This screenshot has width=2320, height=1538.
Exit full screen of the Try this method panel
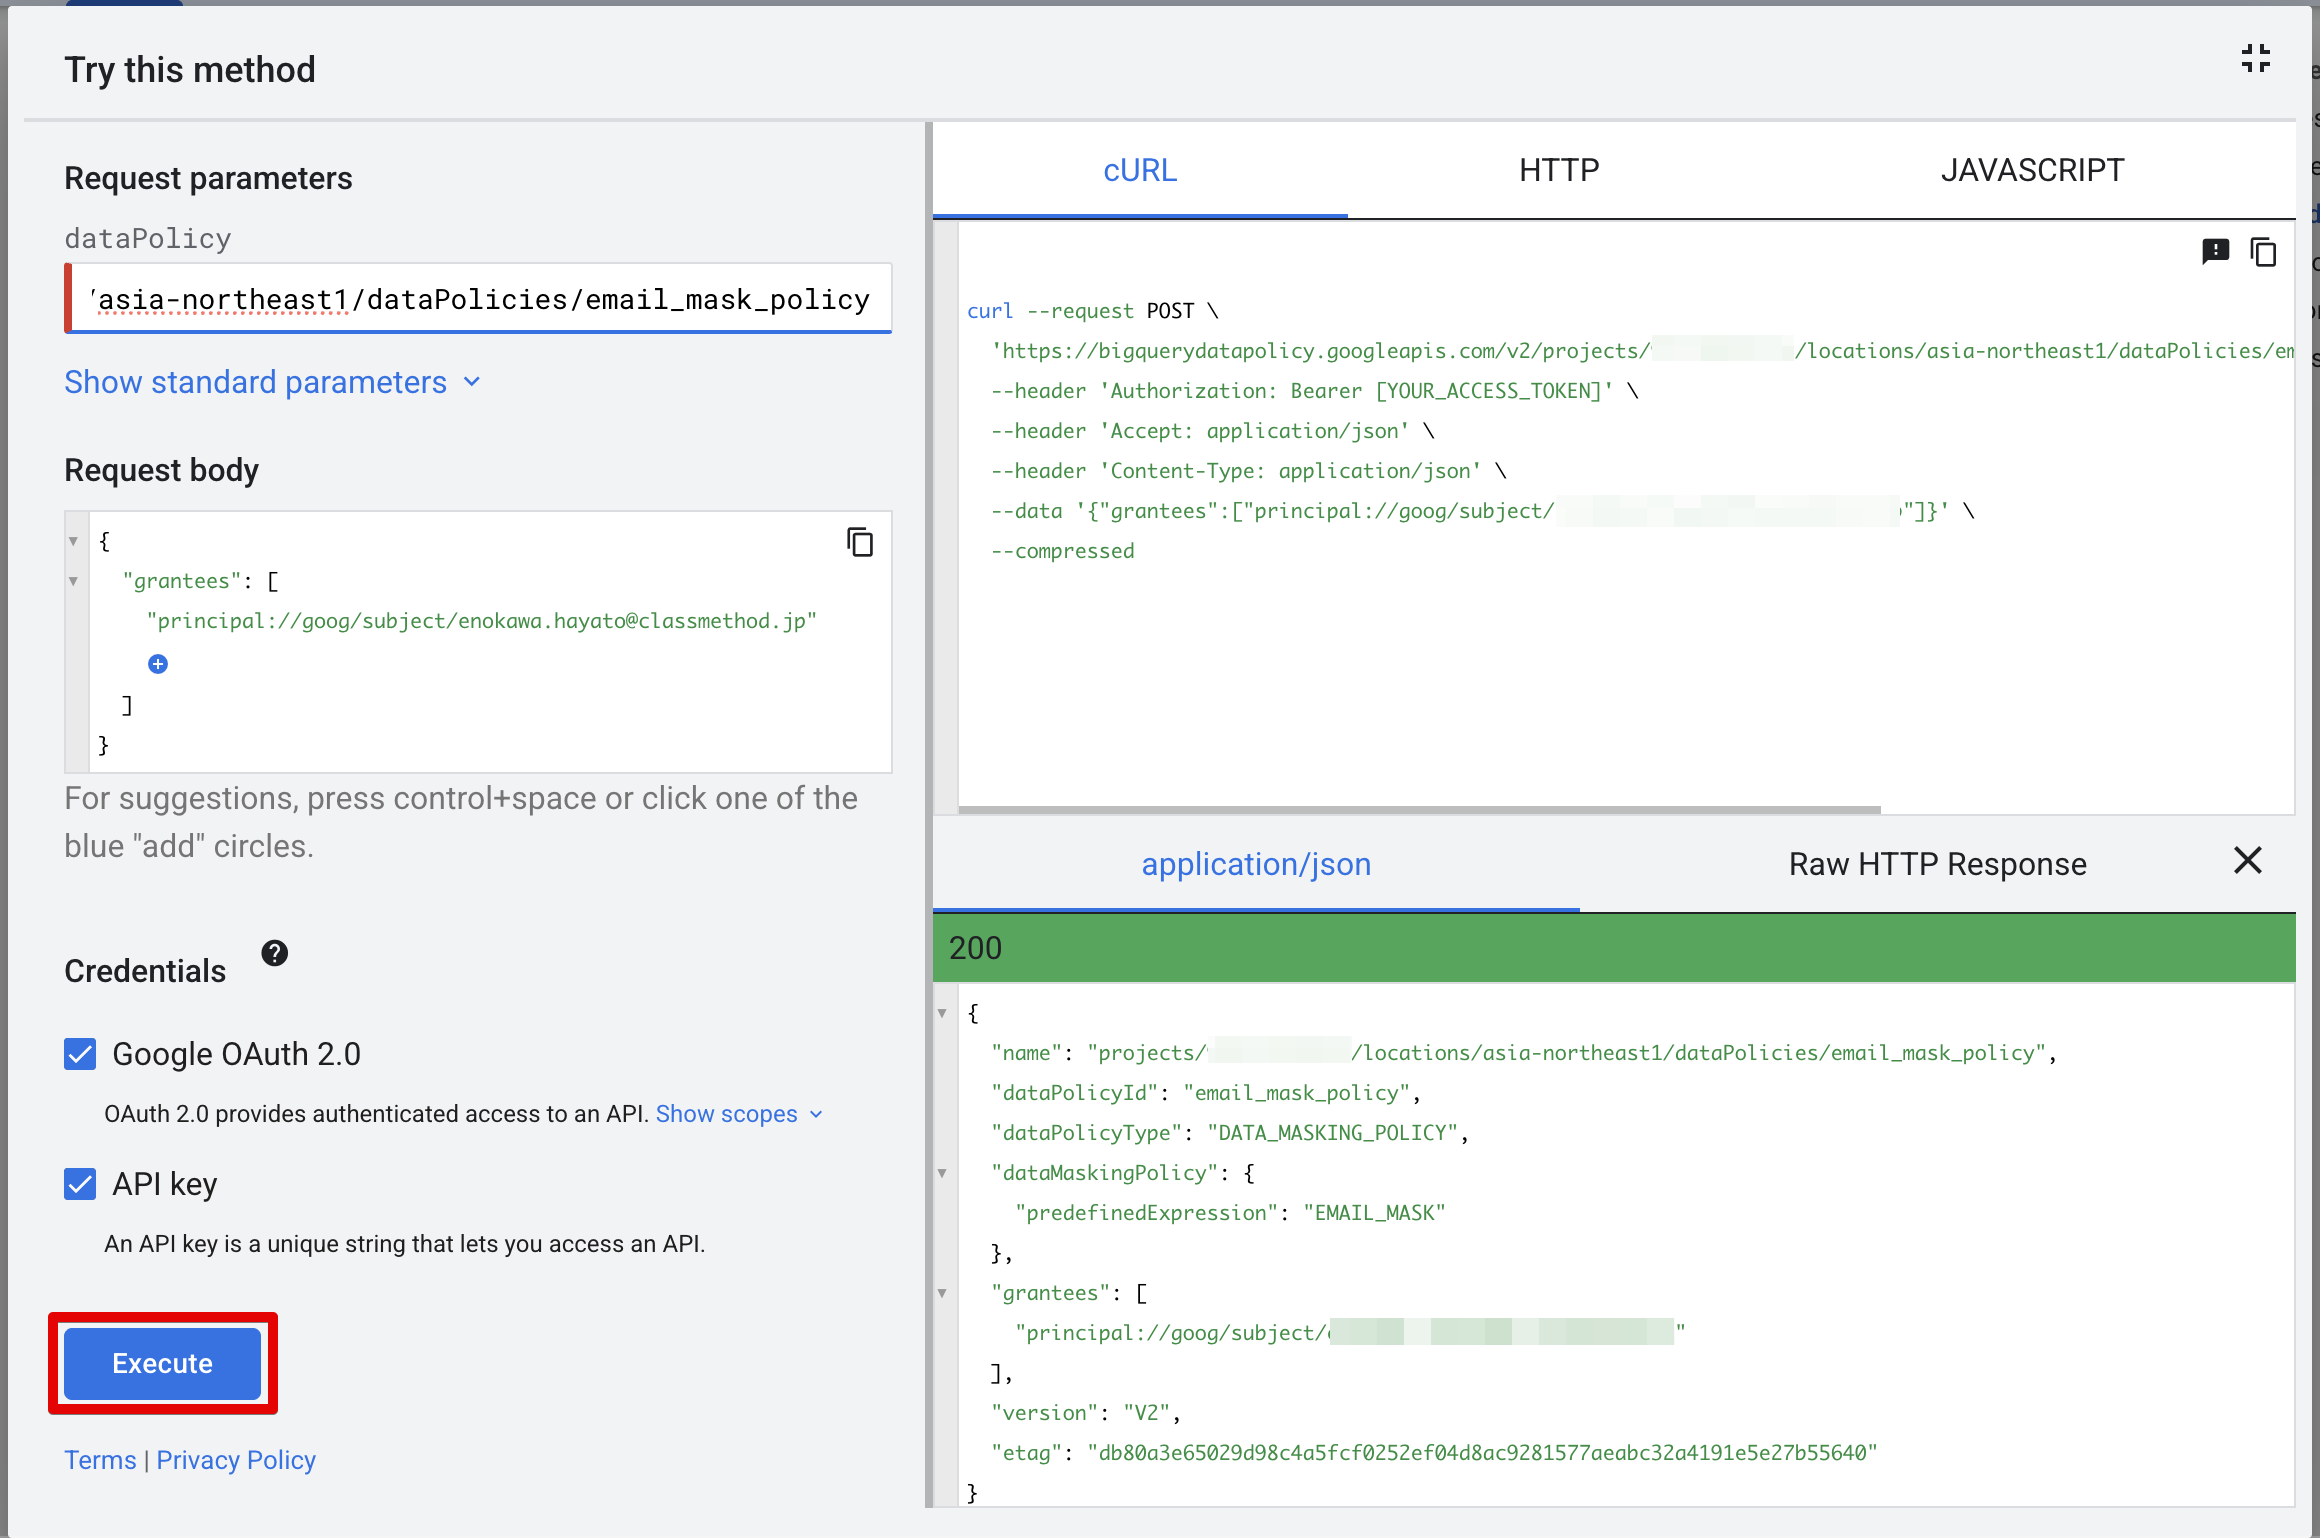(x=2254, y=58)
